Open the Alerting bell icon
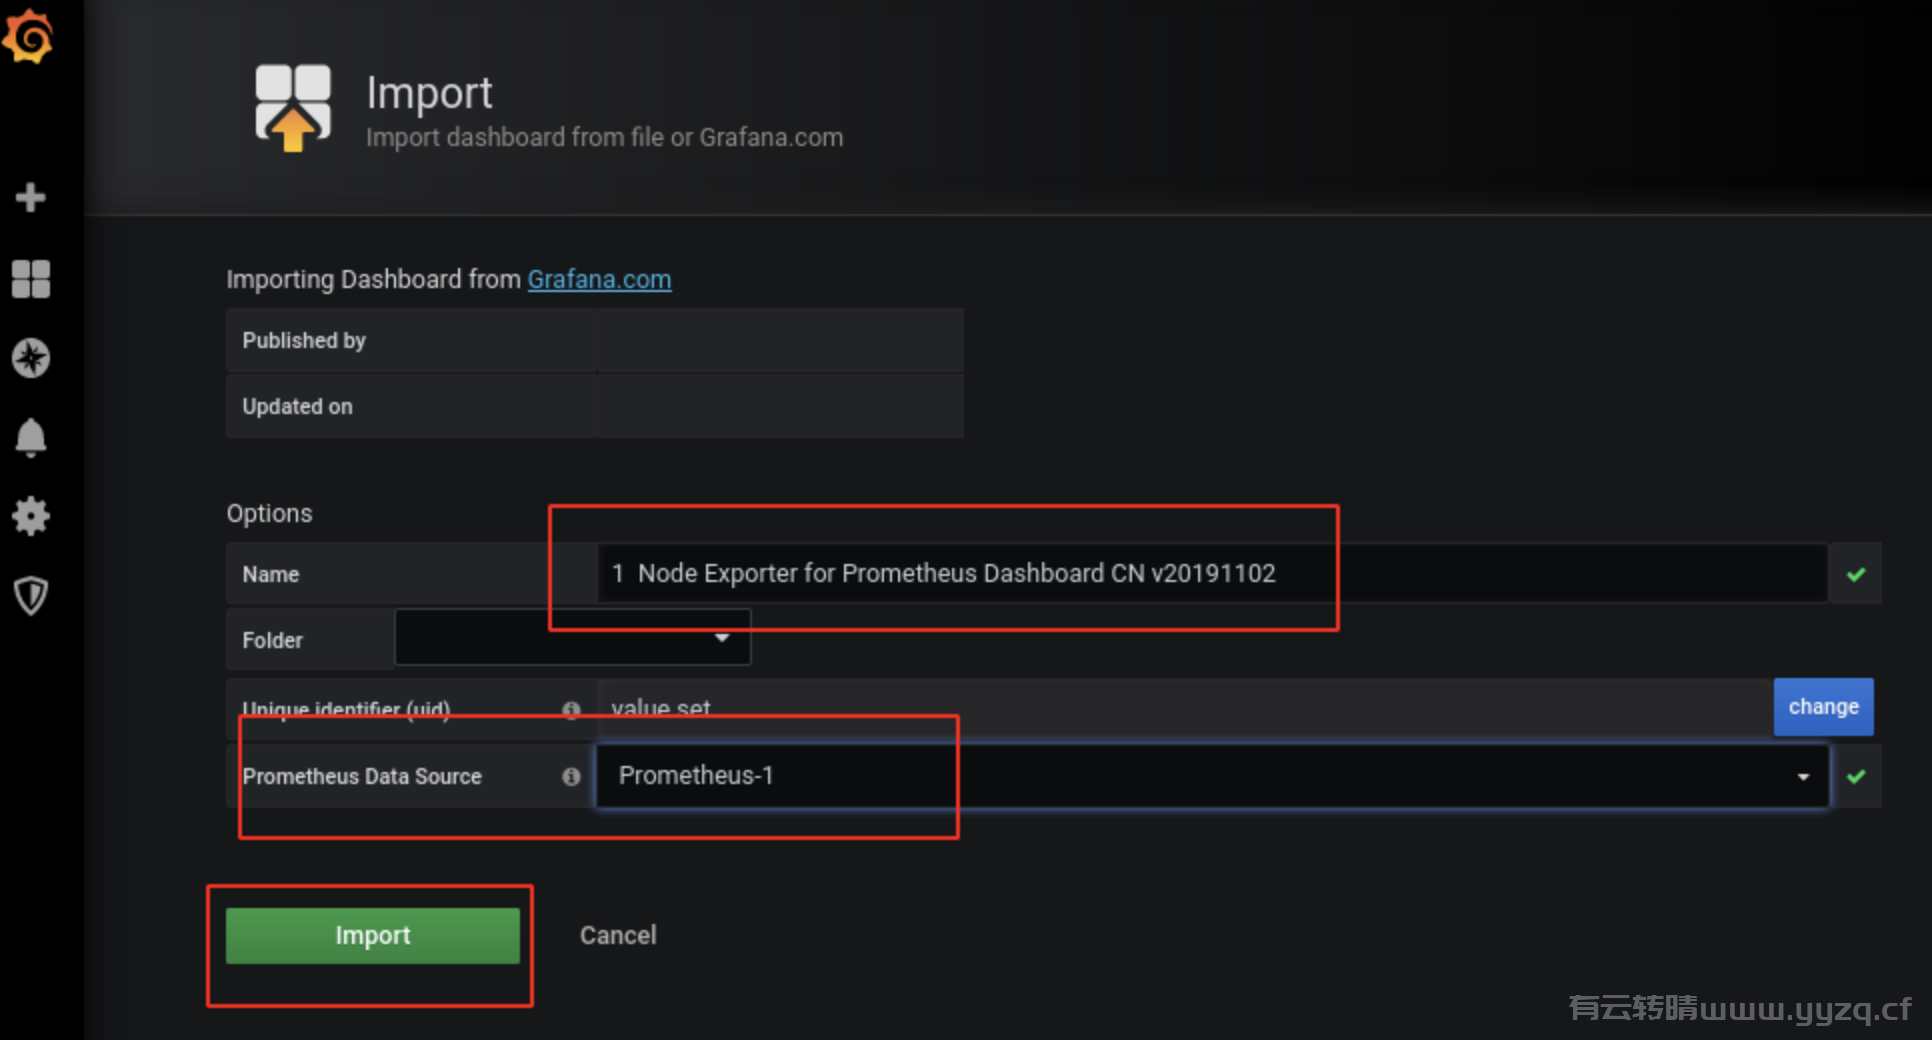The image size is (1932, 1040). pos(31,437)
